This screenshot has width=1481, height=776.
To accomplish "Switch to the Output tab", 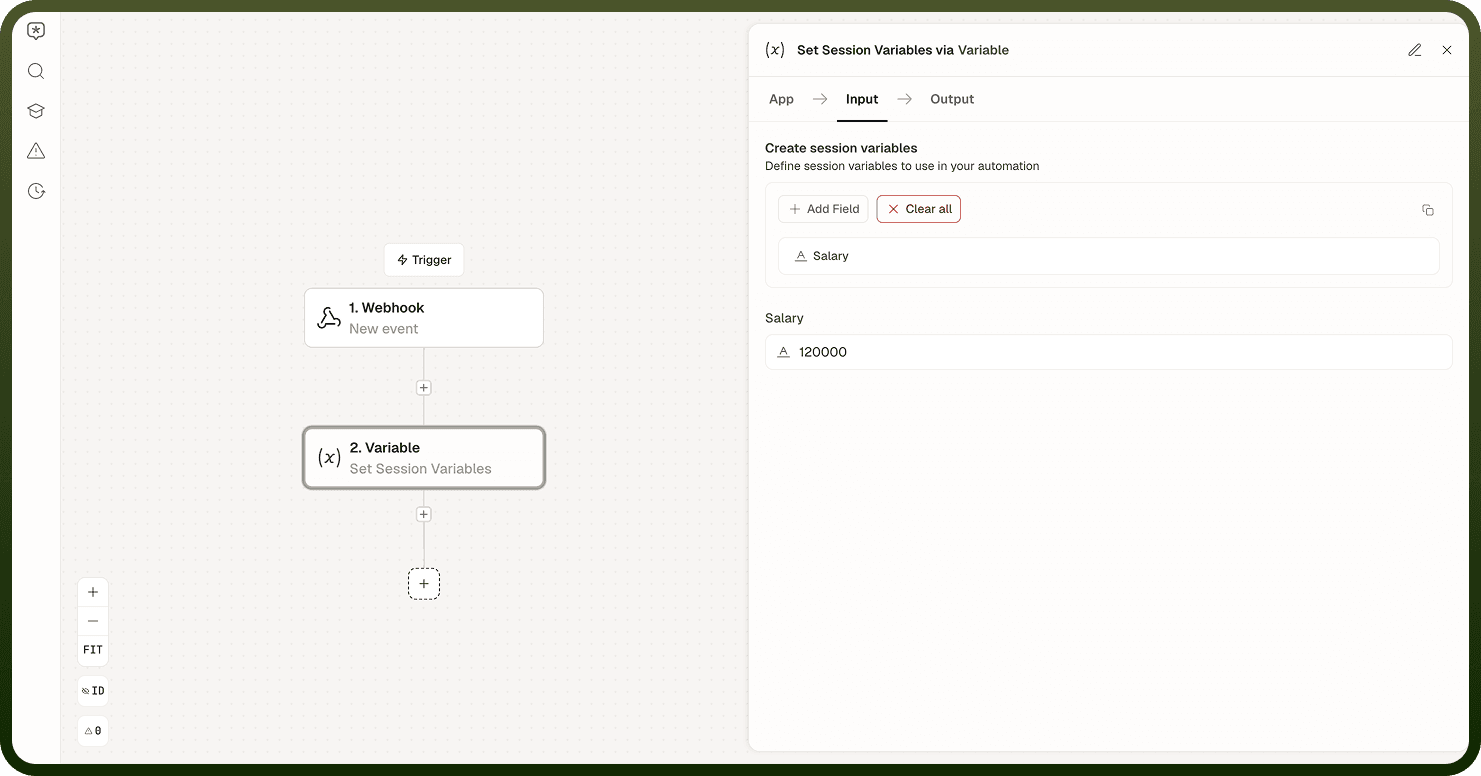I will click(x=952, y=99).
